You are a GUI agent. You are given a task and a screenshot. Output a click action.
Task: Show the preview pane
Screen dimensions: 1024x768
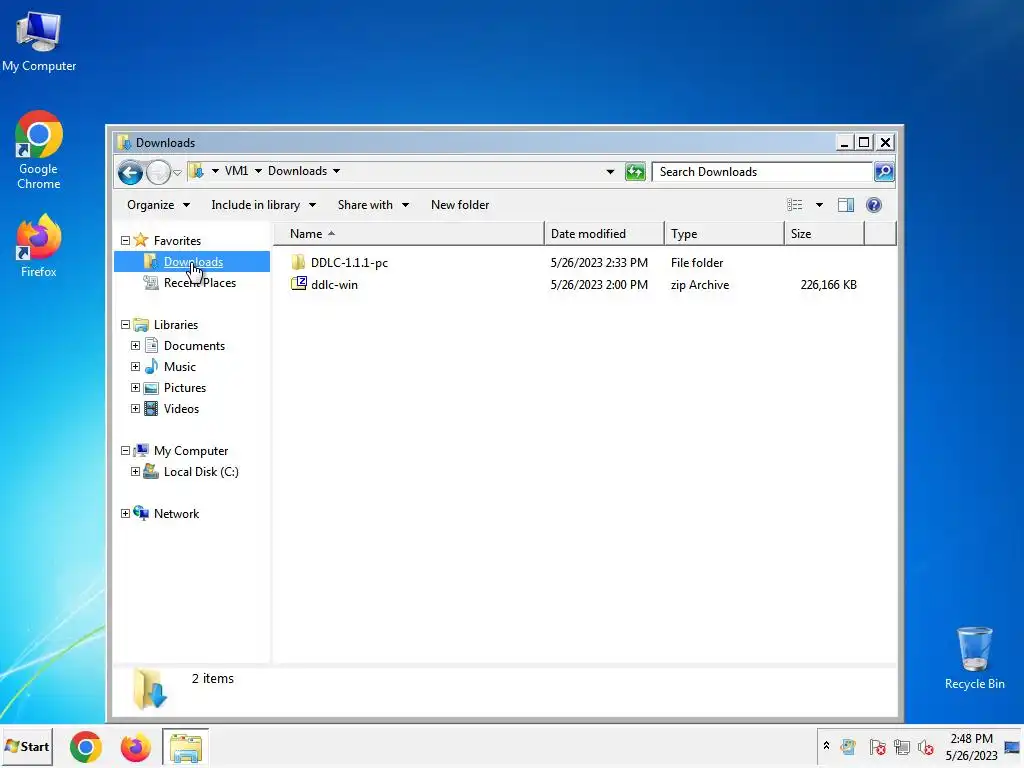point(846,205)
